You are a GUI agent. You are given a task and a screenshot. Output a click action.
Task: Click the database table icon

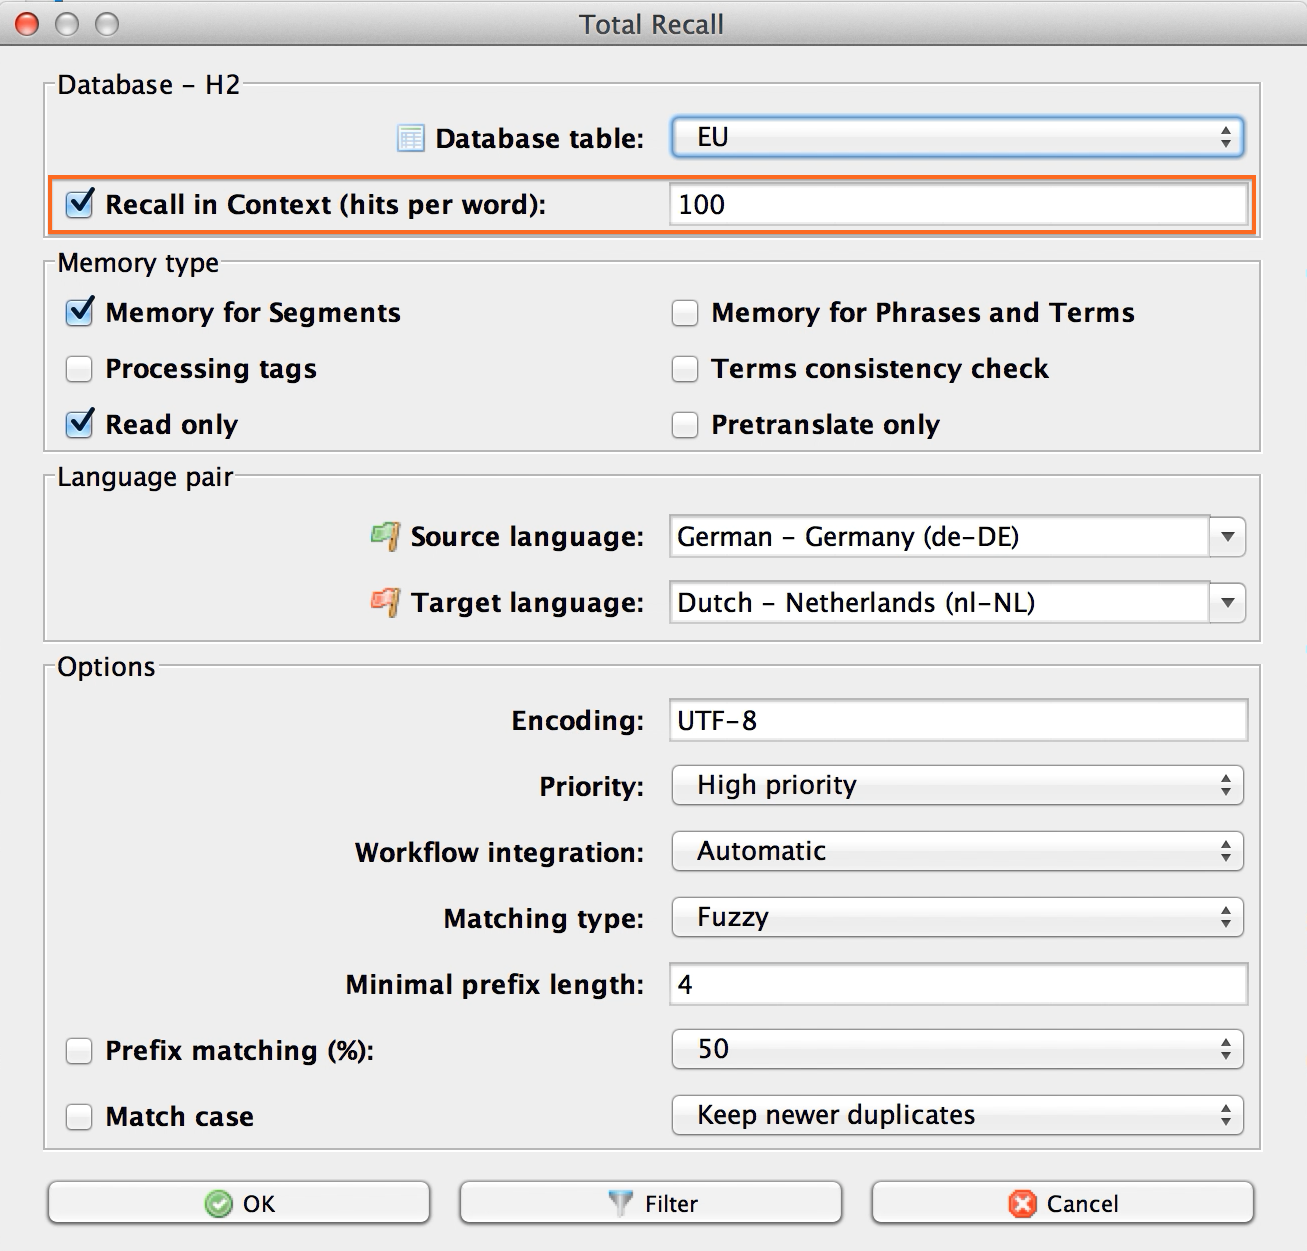[x=410, y=138]
